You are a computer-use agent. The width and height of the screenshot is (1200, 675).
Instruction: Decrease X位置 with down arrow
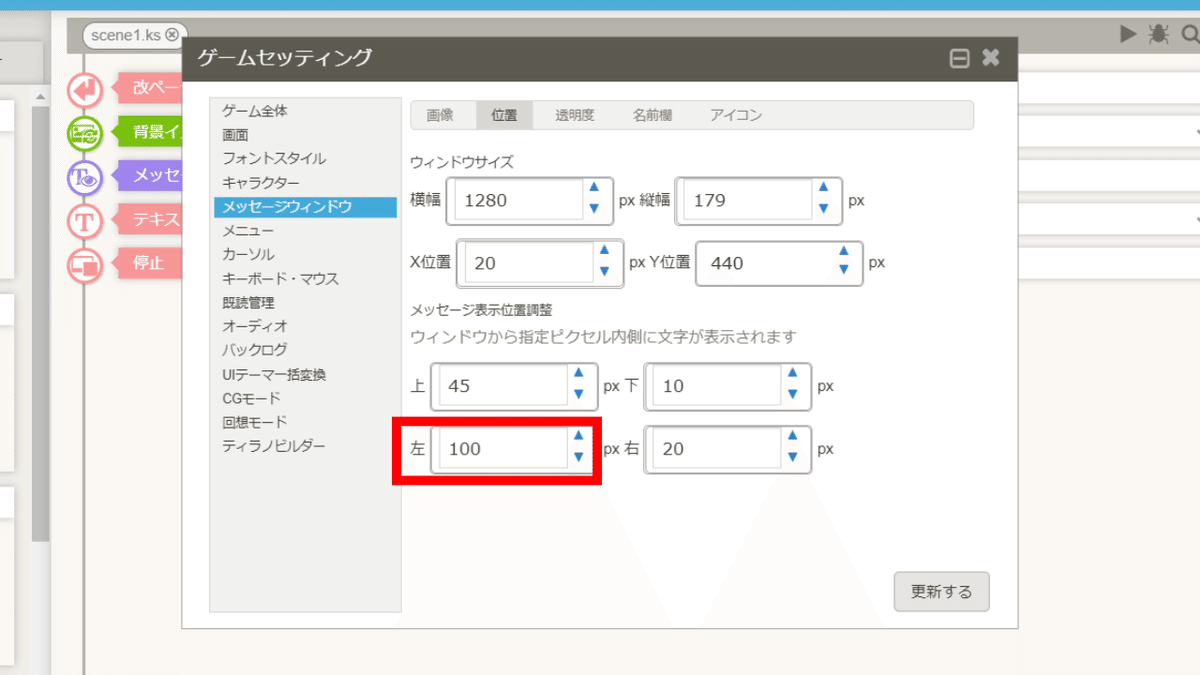click(x=604, y=272)
